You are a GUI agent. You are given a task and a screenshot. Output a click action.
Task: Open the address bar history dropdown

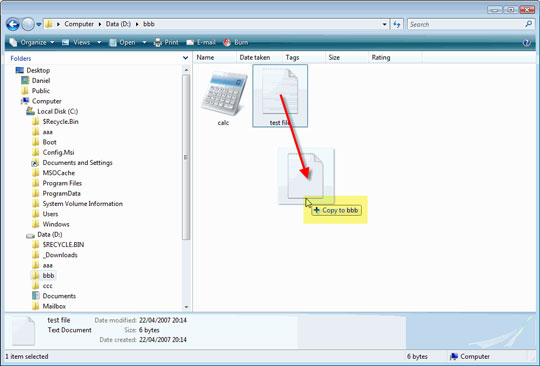[384, 24]
